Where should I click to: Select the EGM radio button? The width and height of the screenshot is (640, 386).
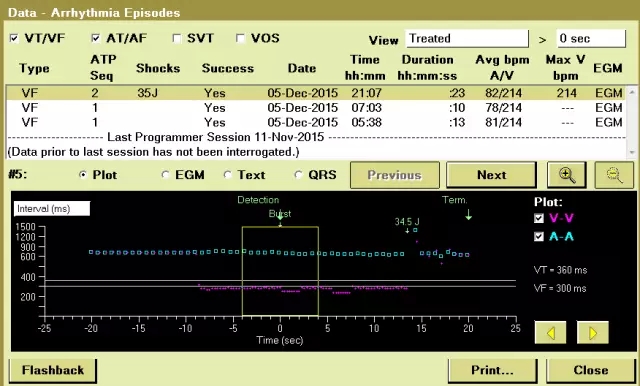[165, 175]
